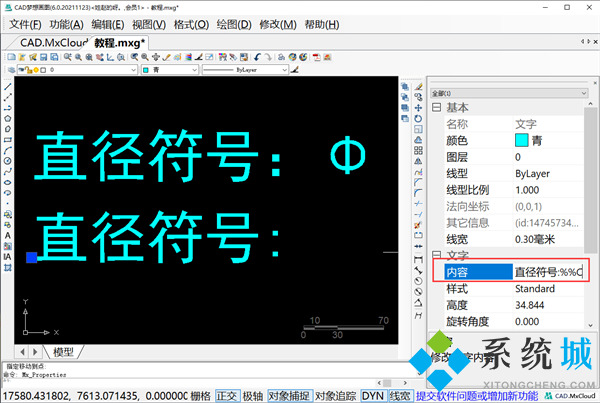Open the color dropdown showing 青
Image resolution: width=600 pixels, height=403 pixels.
[x=169, y=70]
